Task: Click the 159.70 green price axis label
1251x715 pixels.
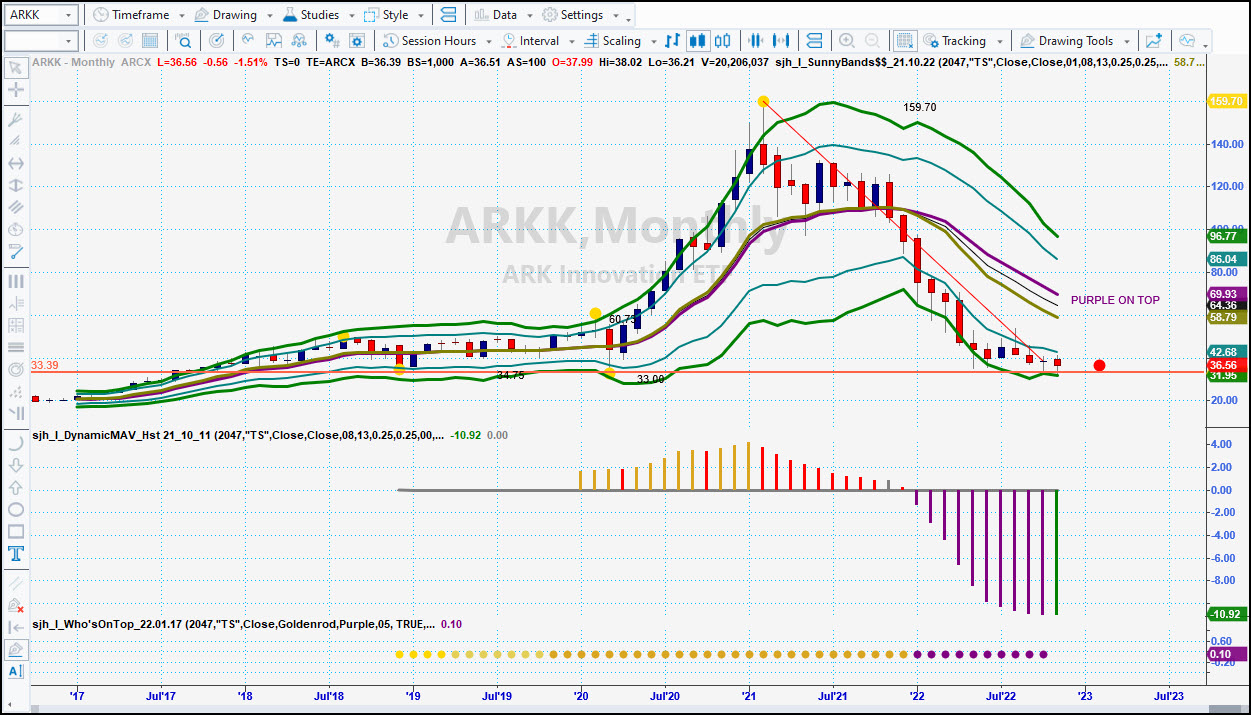Action: pyautogui.click(x=1226, y=101)
